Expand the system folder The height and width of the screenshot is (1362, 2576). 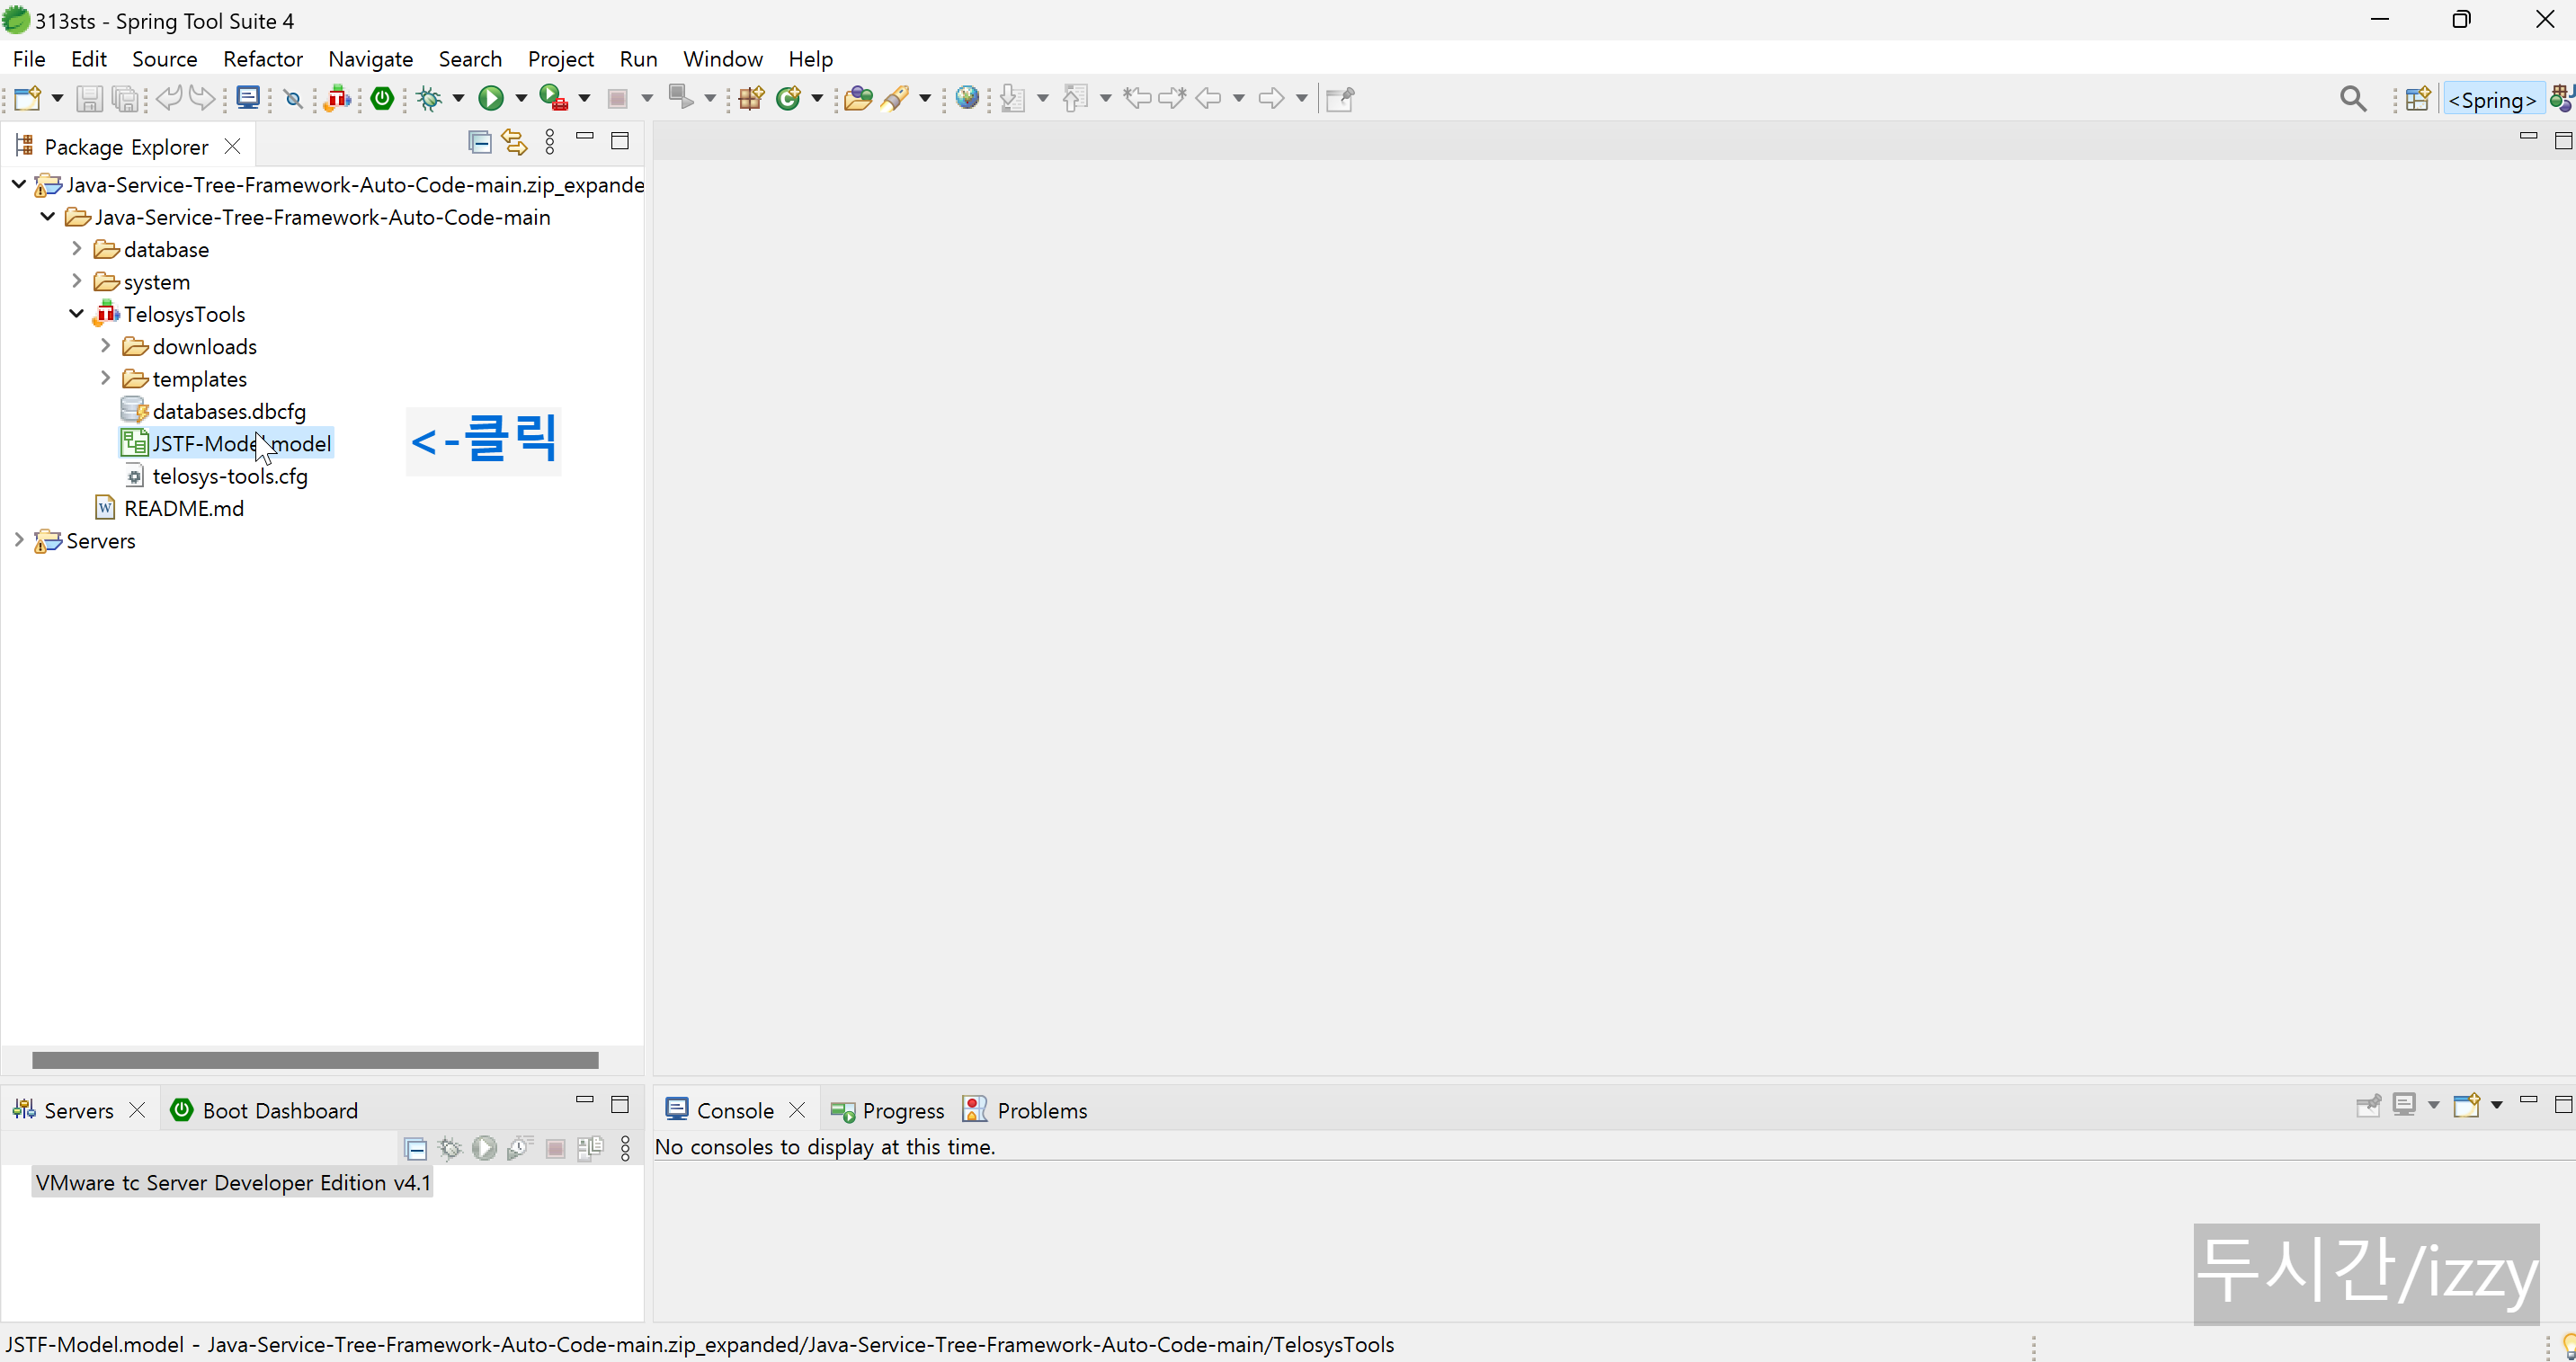(x=77, y=281)
